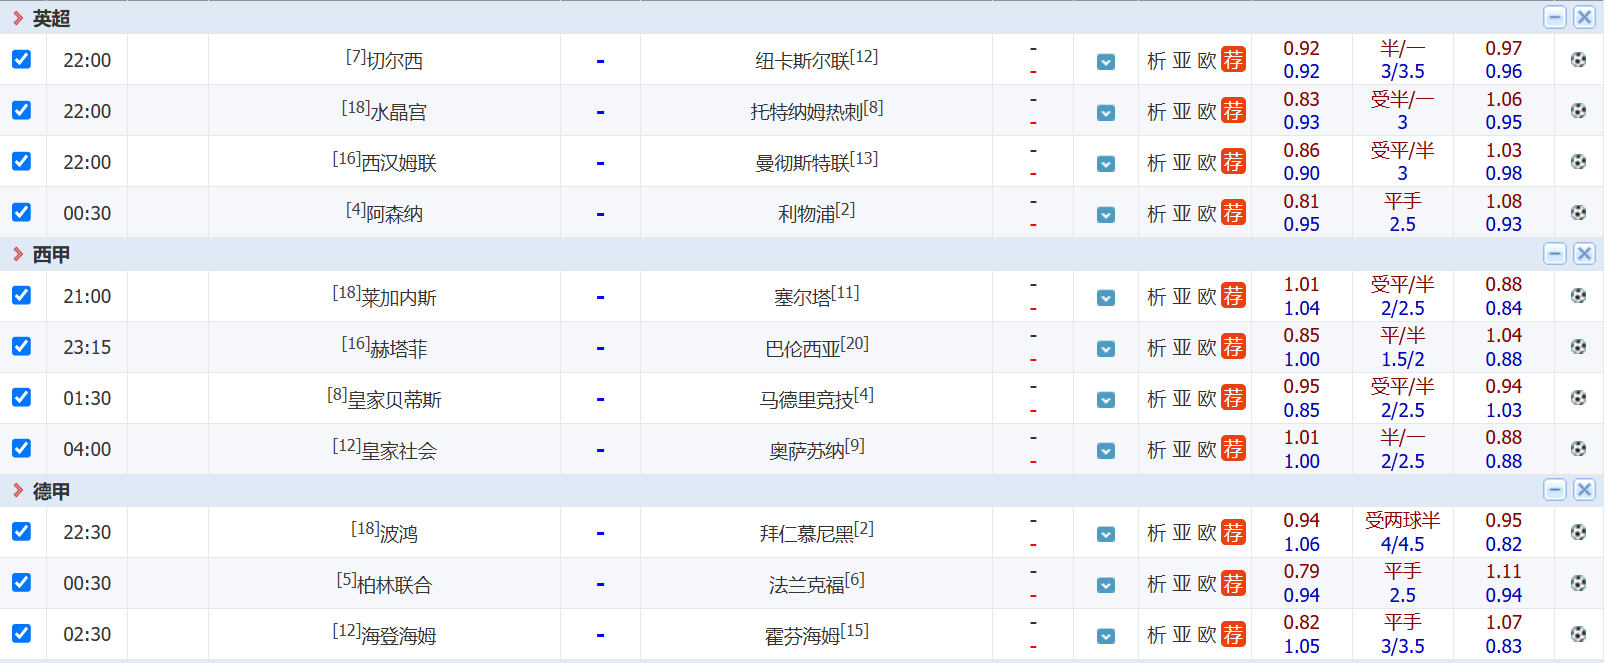Viewport: 1607px width, 663px height.
Task: Open 欧 European odds link for 西汉姆联
Action: coord(1207,163)
